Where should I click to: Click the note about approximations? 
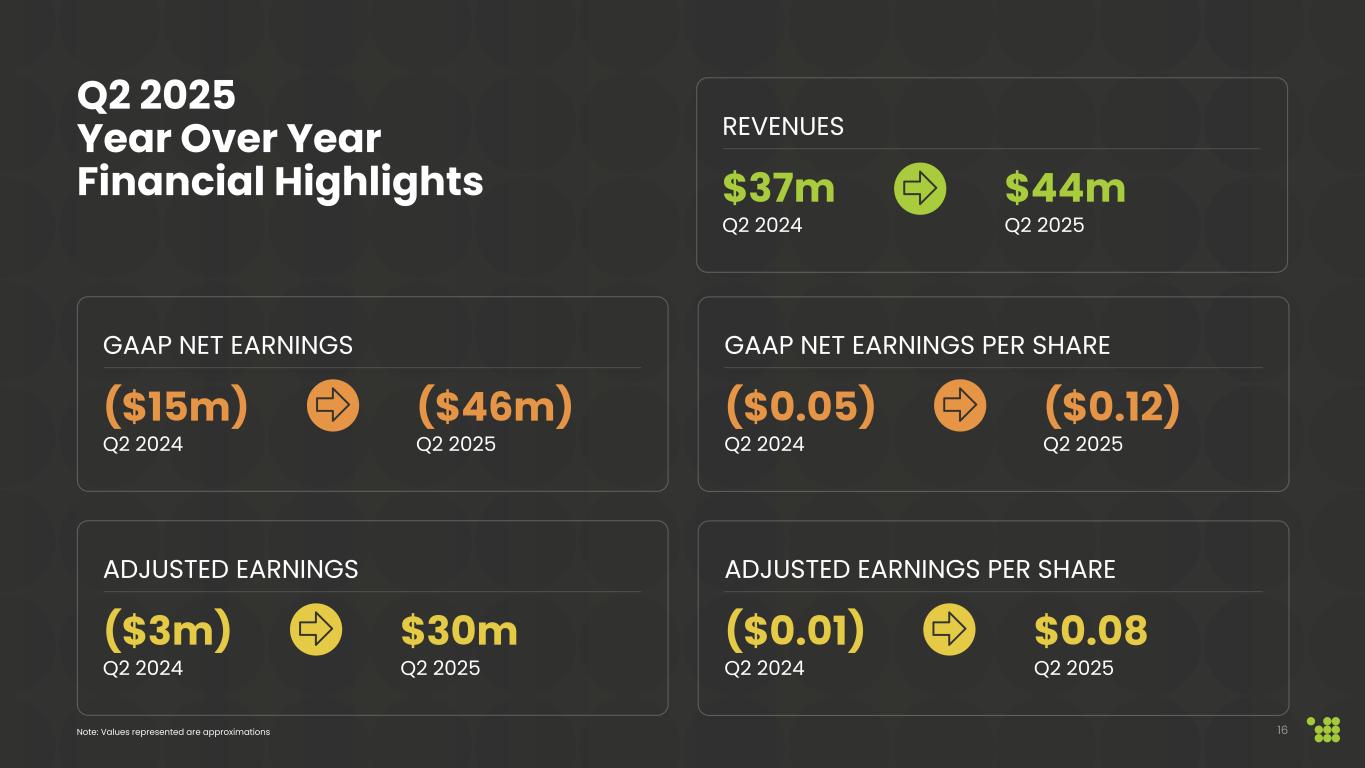click(x=173, y=732)
